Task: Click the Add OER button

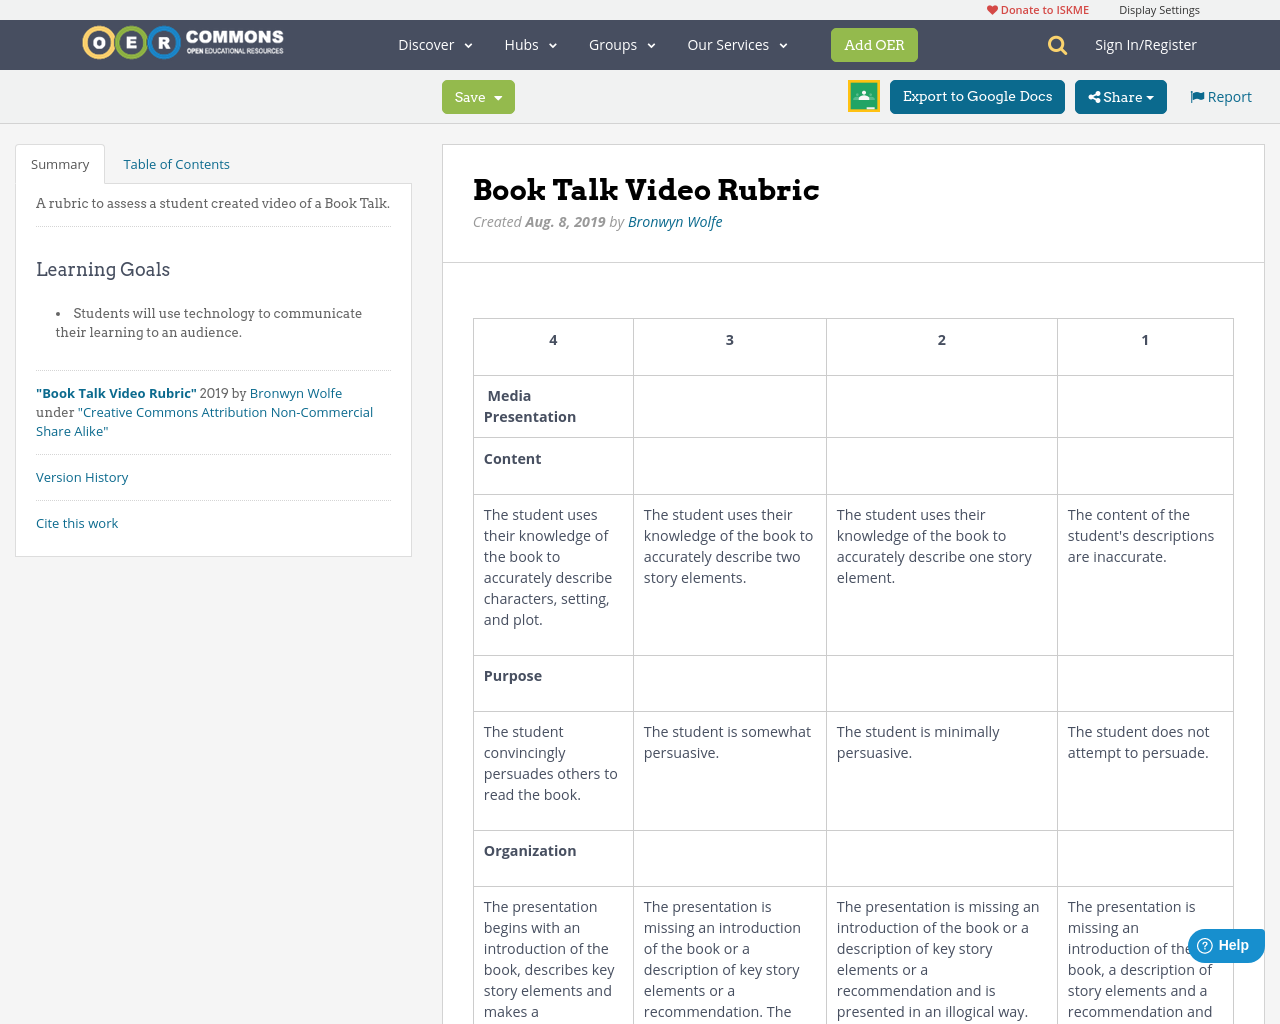Action: tap(874, 44)
